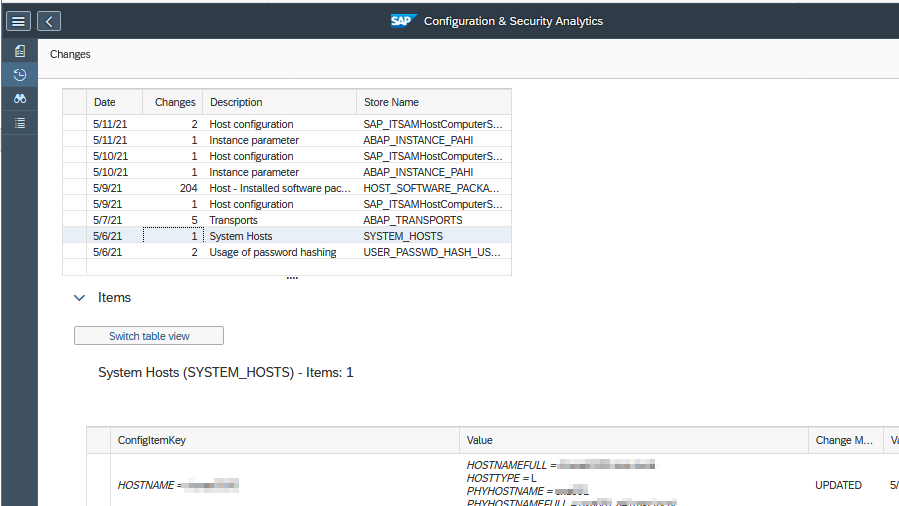Collapse the Items section chevron
This screenshot has width=899, height=506.
point(80,298)
